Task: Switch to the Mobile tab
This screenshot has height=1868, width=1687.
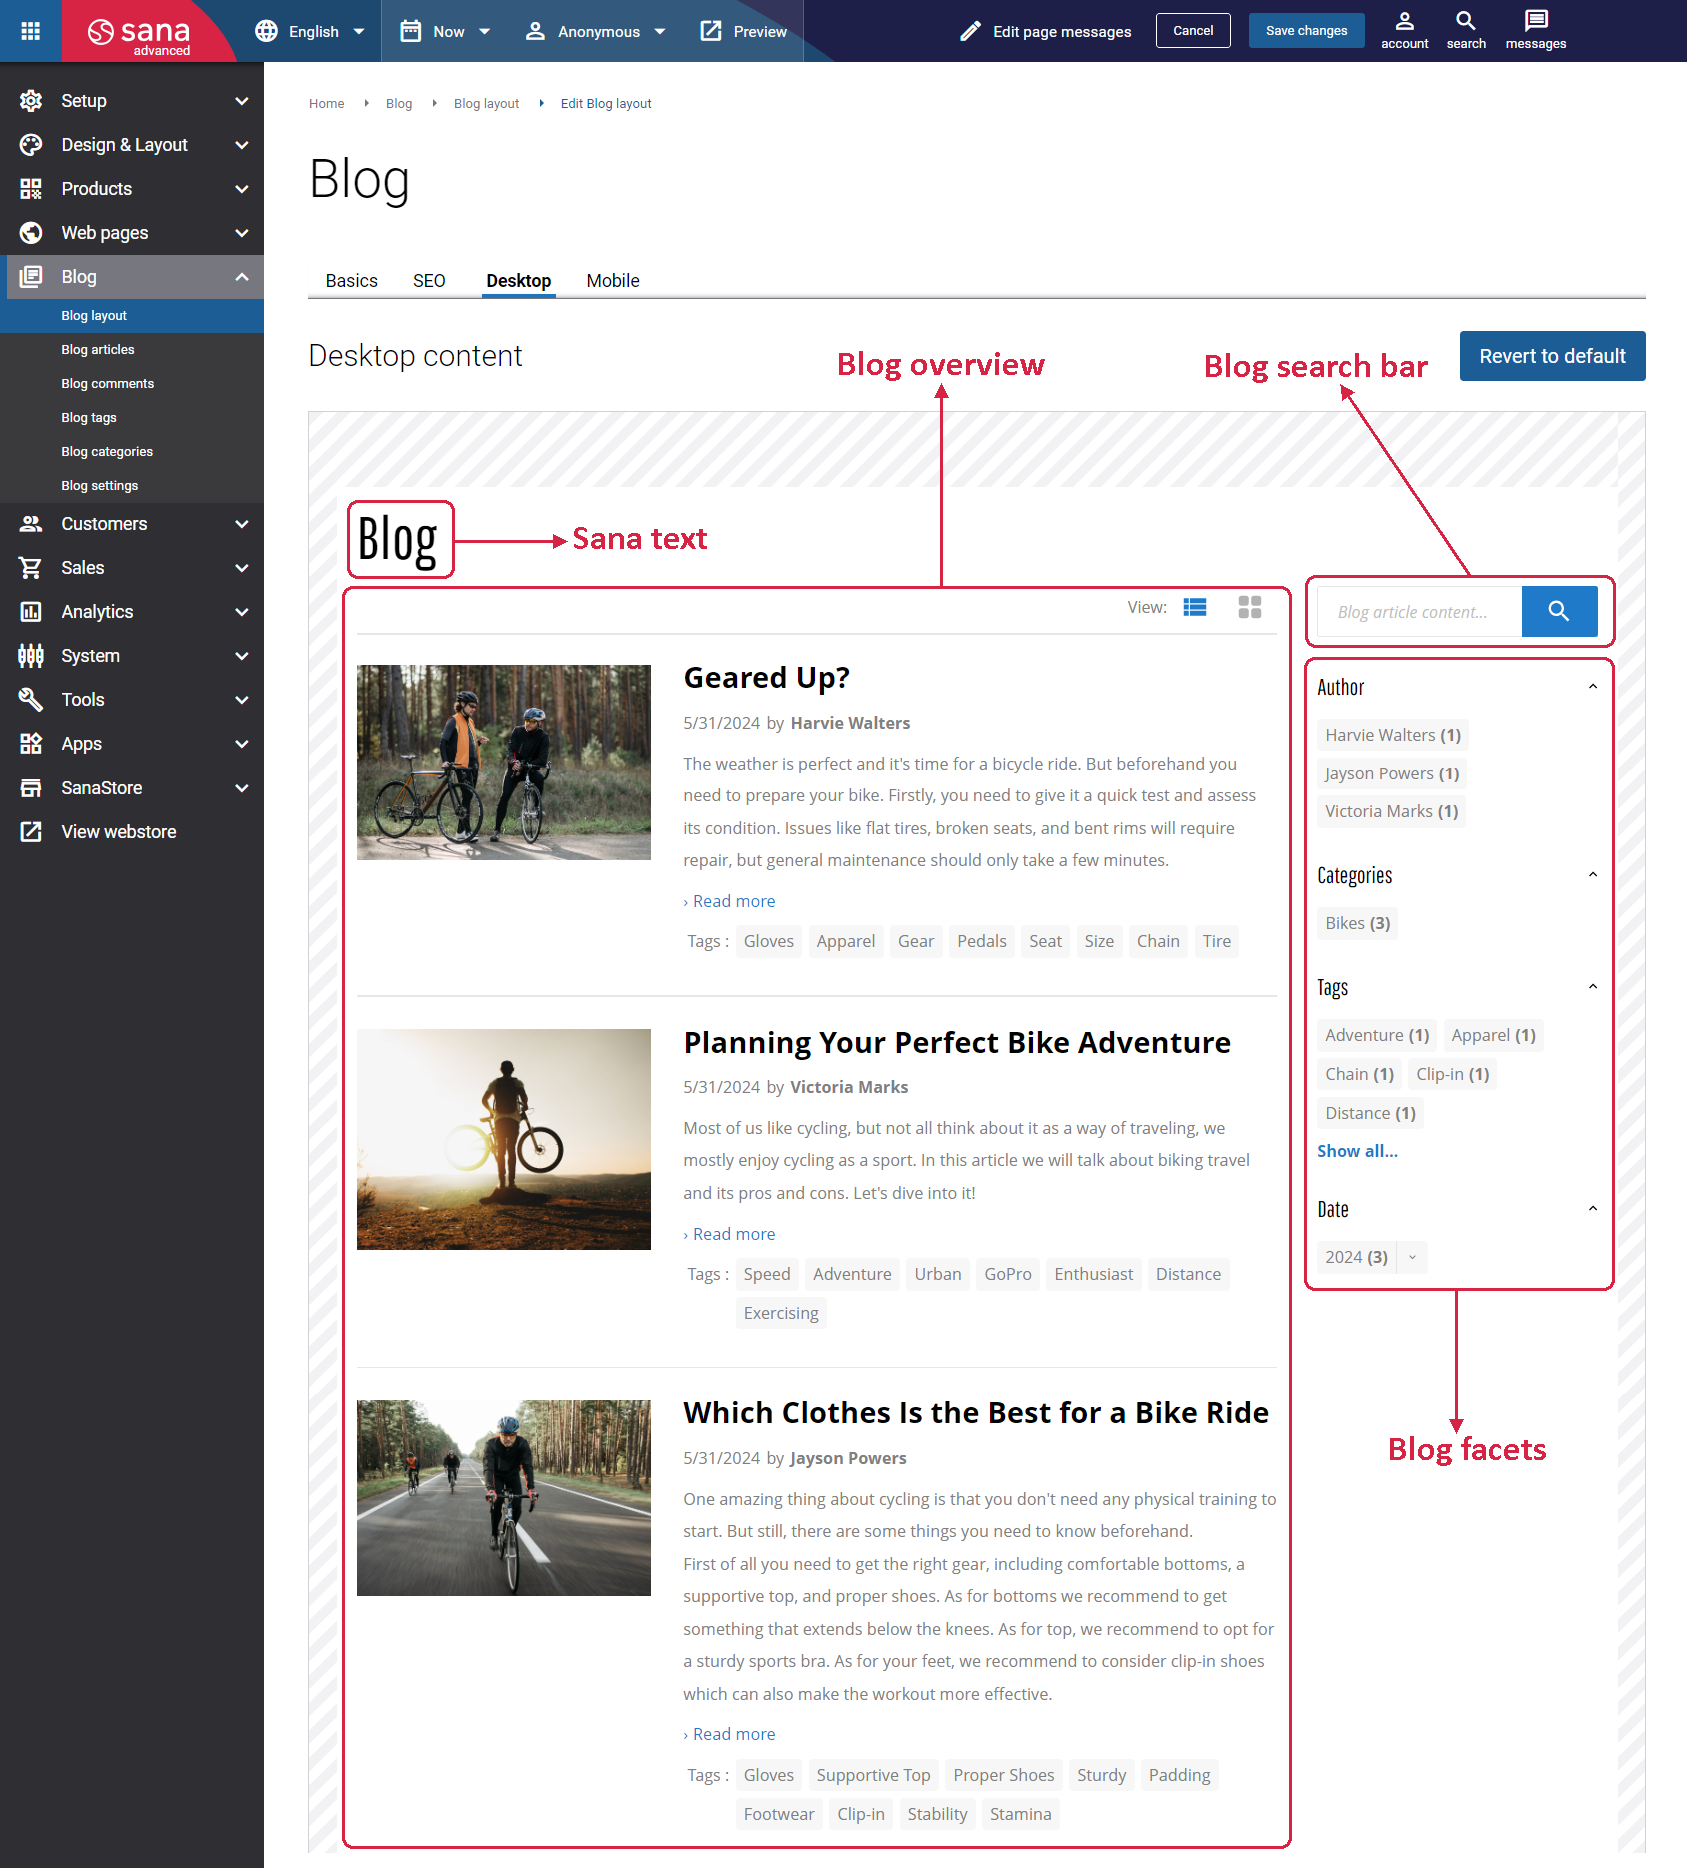Action: pyautogui.click(x=612, y=280)
